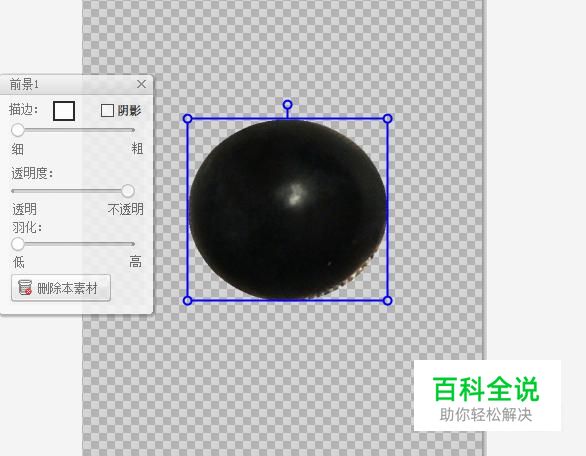Click the 透明 label under the opacity slider
This screenshot has width=586, height=456.
tap(25, 209)
